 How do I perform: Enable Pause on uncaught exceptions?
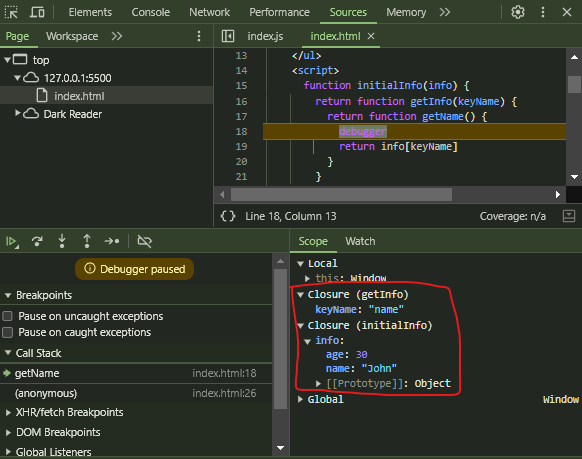click(7, 316)
